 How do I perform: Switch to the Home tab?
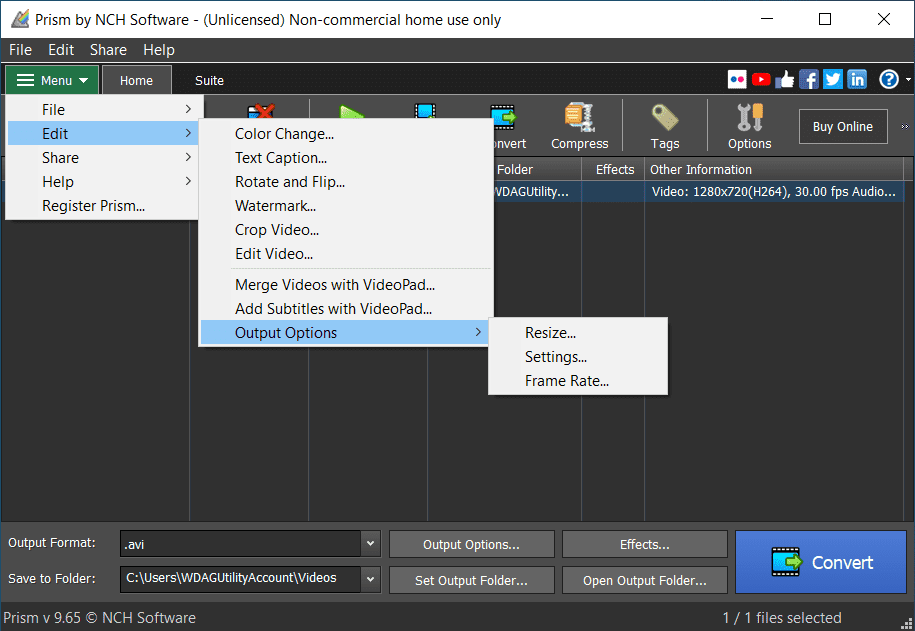[x=137, y=81]
